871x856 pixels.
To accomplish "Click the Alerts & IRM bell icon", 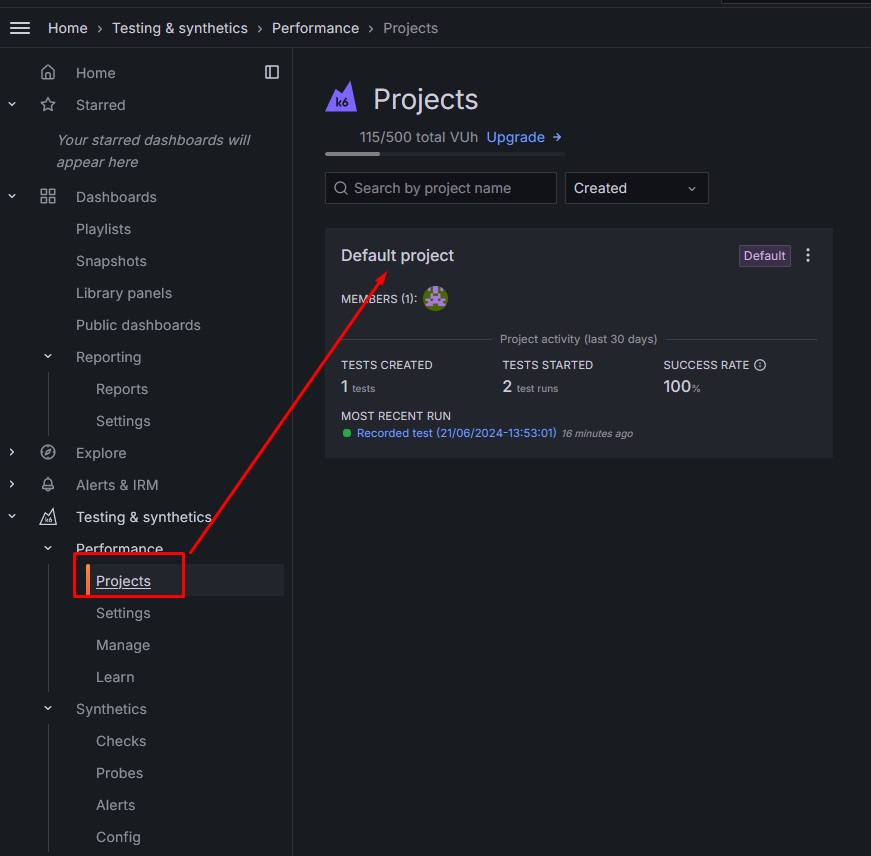I will (x=48, y=485).
